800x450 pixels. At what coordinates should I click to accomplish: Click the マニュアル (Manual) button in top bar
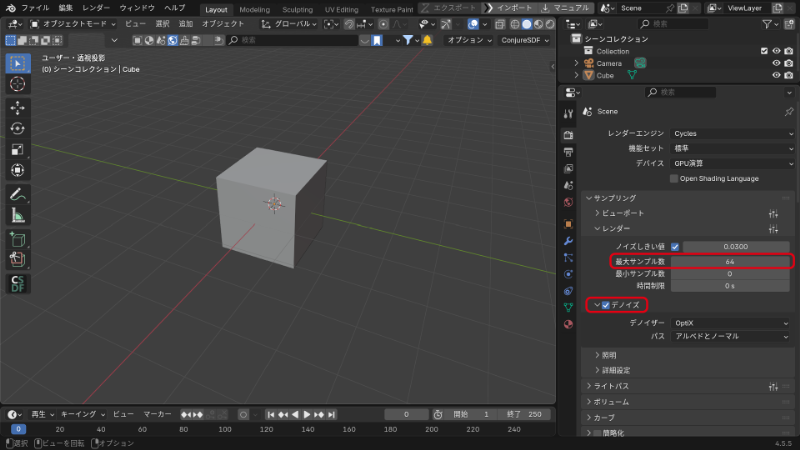click(x=566, y=7)
